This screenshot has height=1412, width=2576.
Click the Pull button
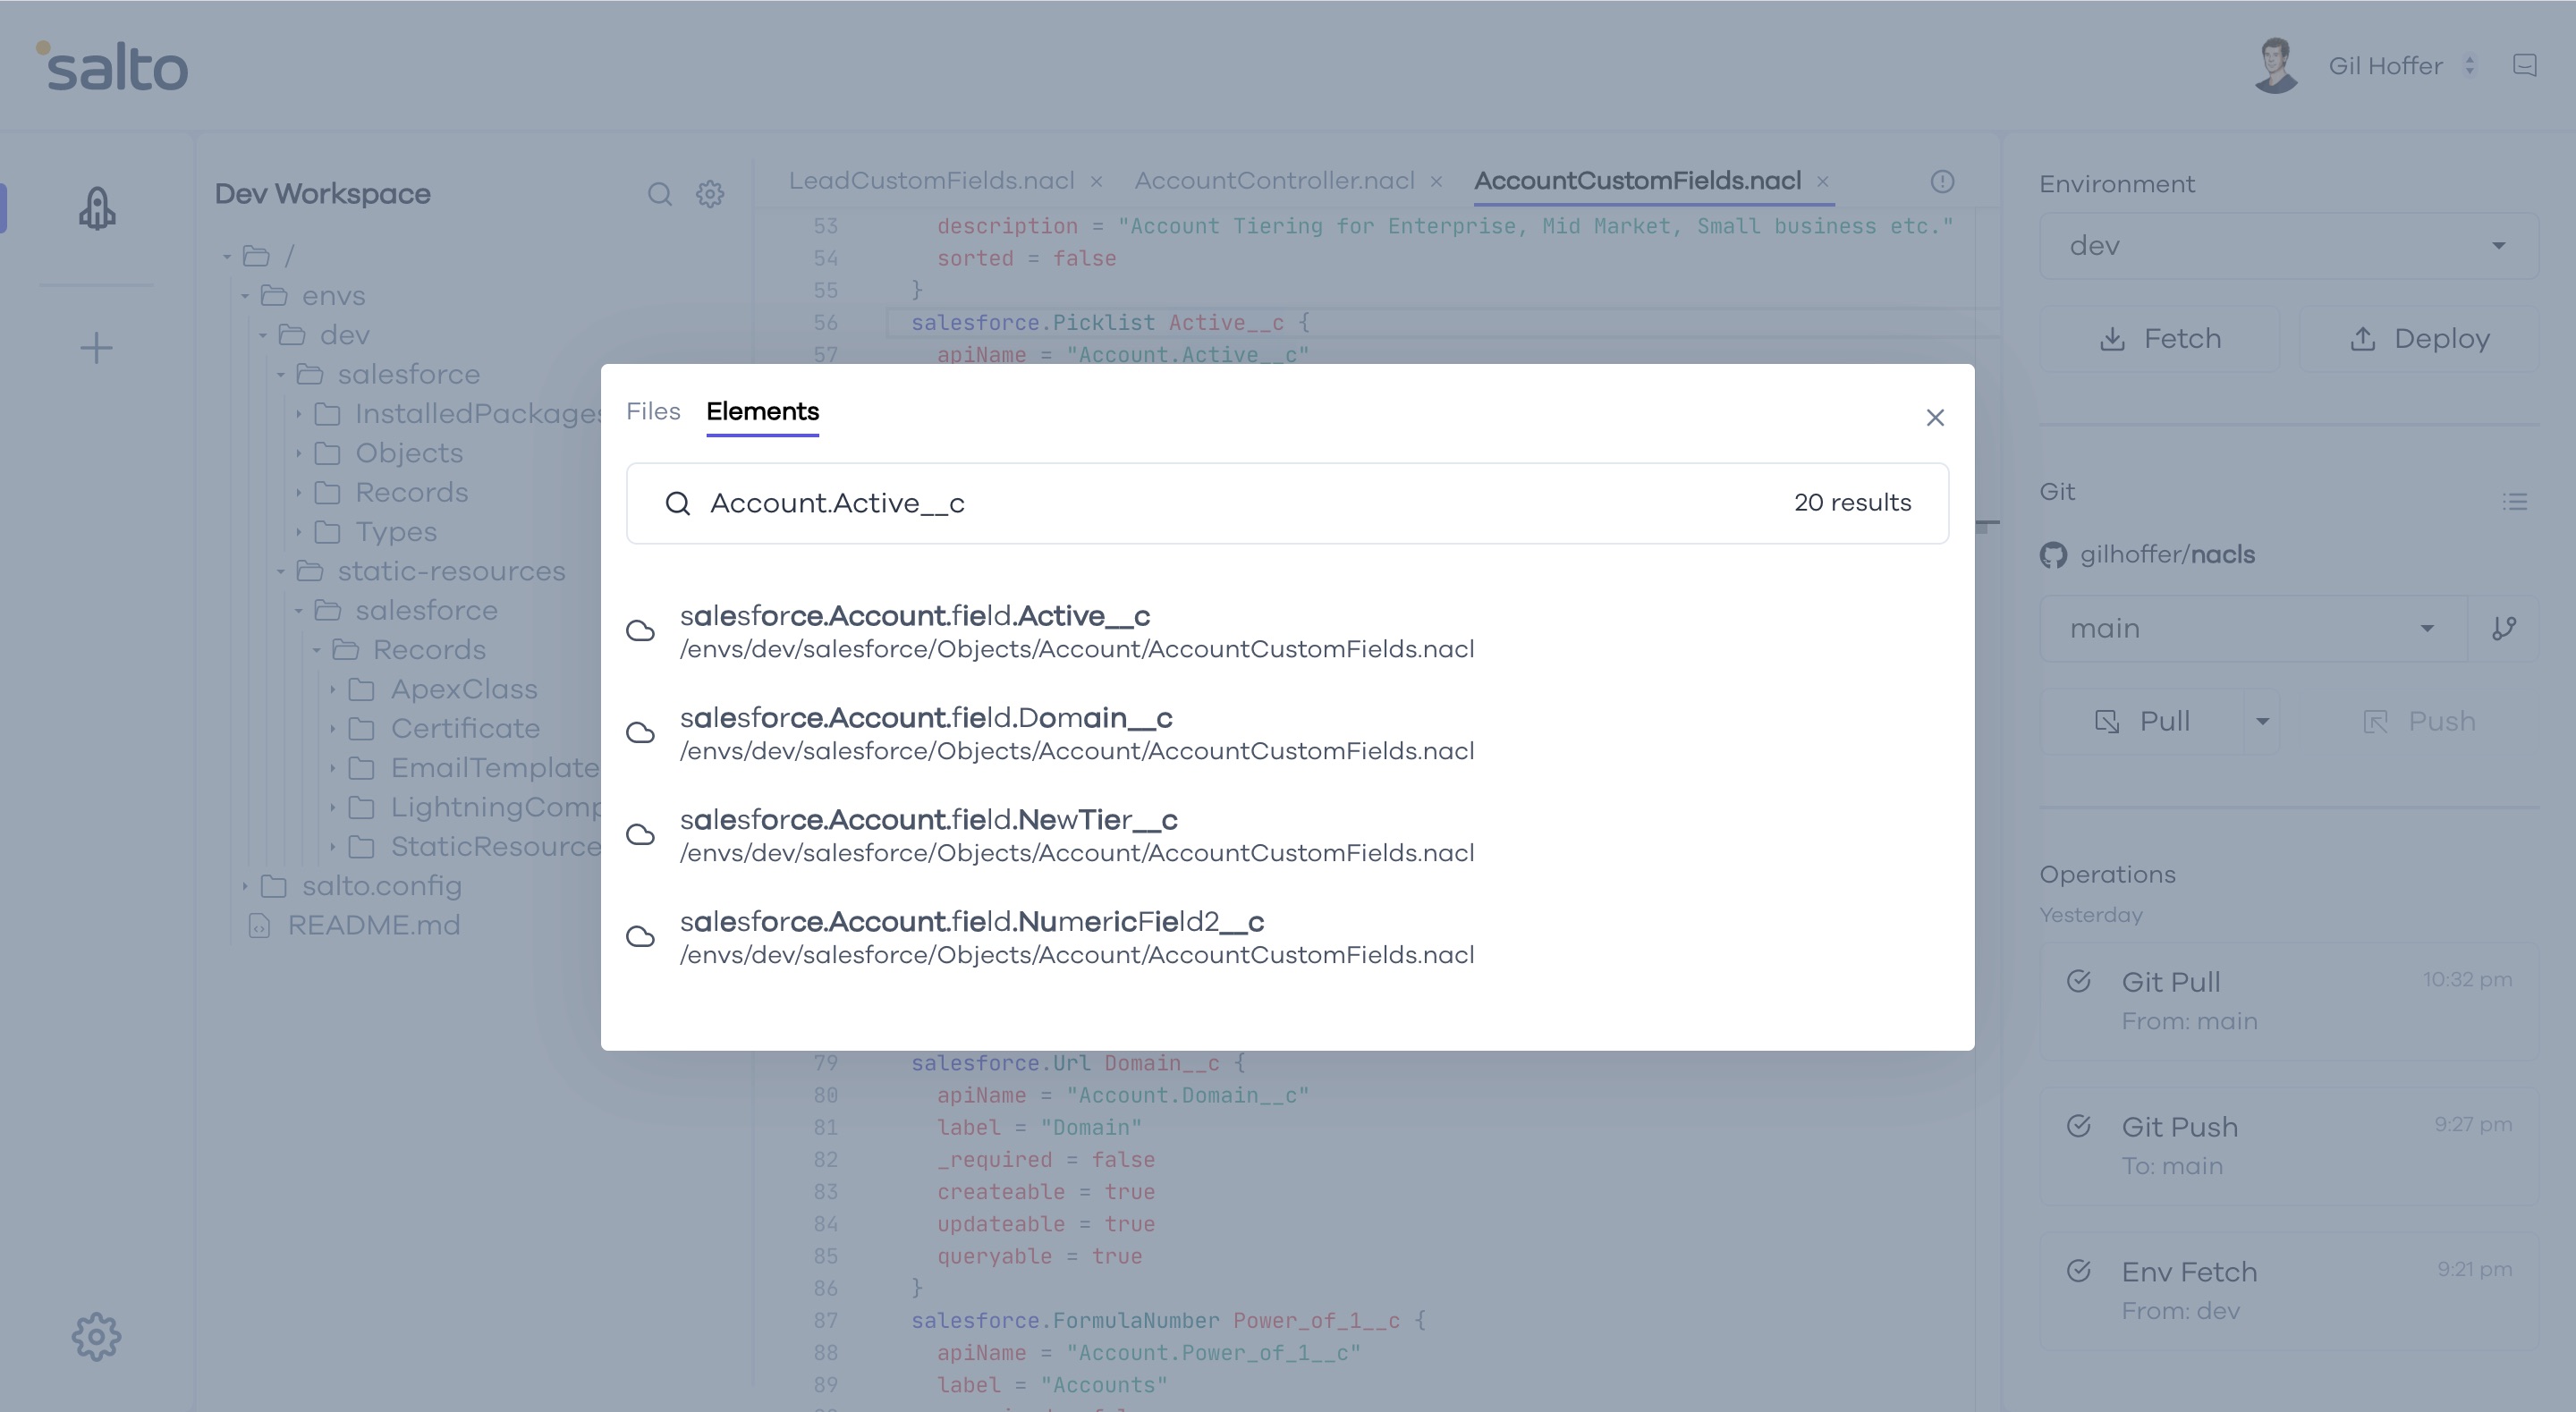pyautogui.click(x=2142, y=721)
